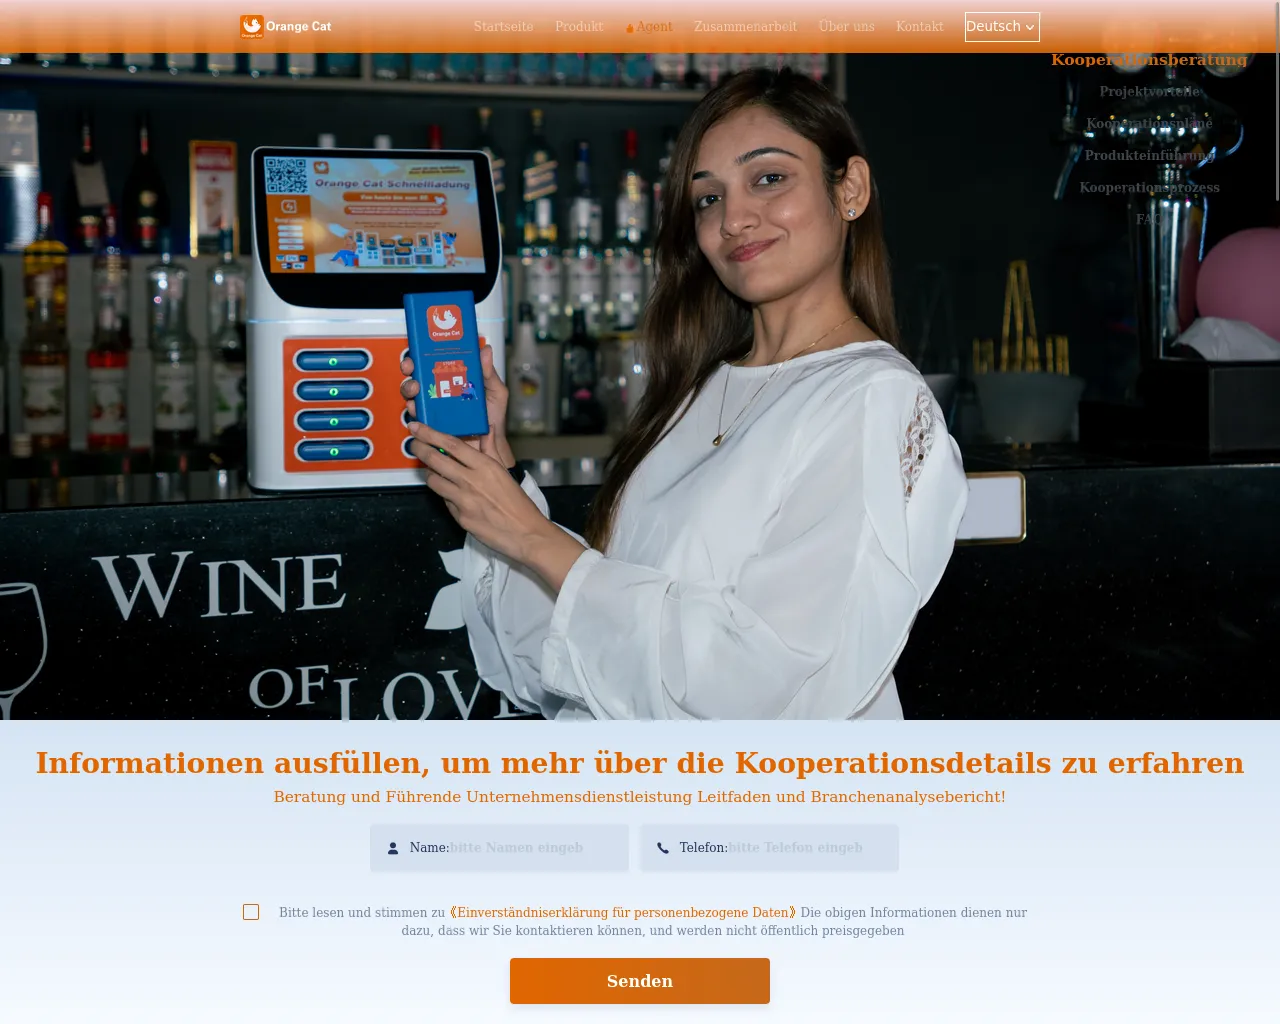Click the phone icon in Telefon field
The width and height of the screenshot is (1280, 1024).
point(663,848)
